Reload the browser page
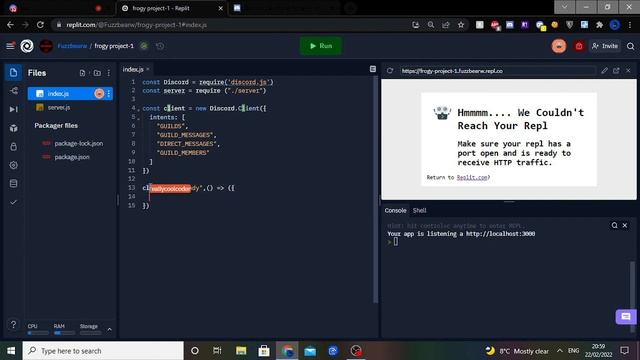Image resolution: width=640 pixels, height=360 pixels. (x=40, y=25)
